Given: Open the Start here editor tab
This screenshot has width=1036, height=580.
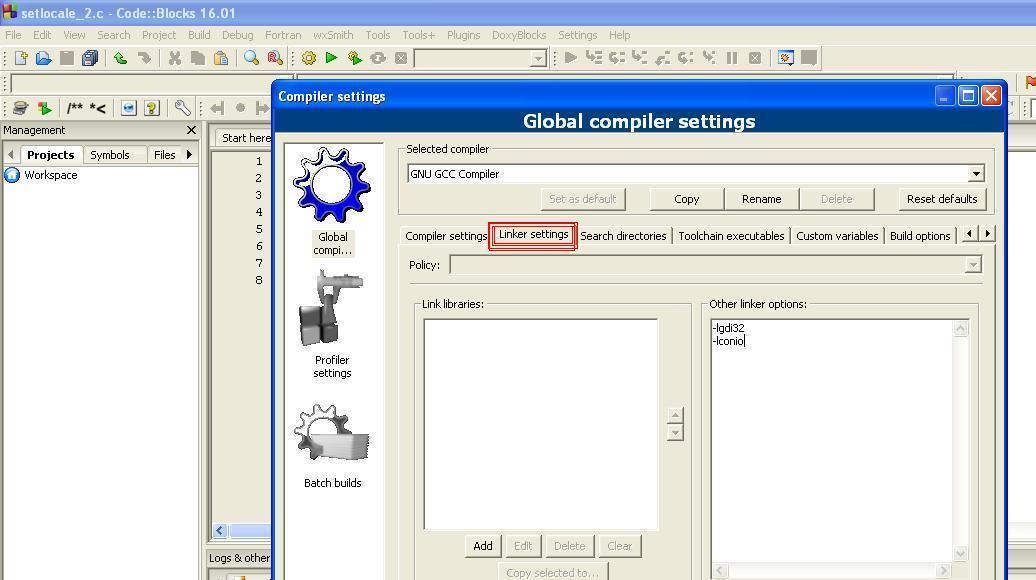Looking at the screenshot, I should [x=243, y=137].
